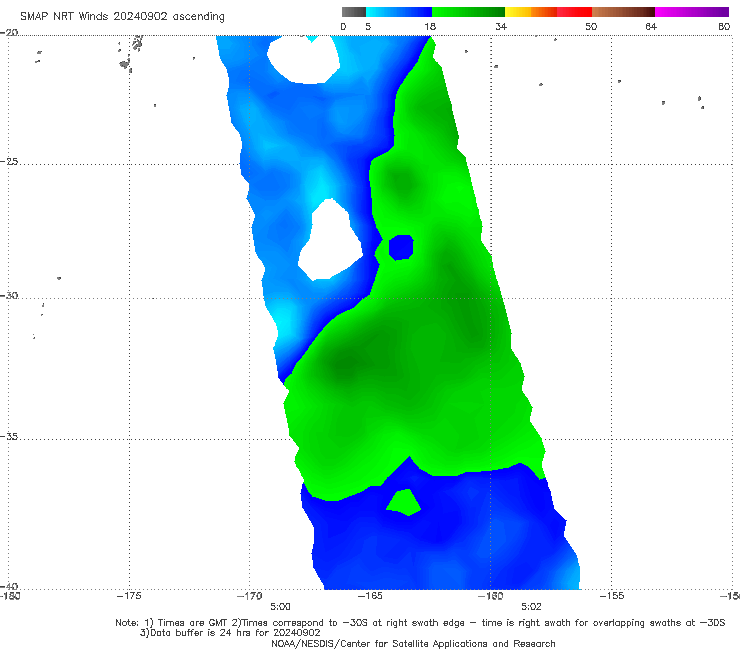Click the small dark-blue patch inside the green wind area

[x=401, y=247]
